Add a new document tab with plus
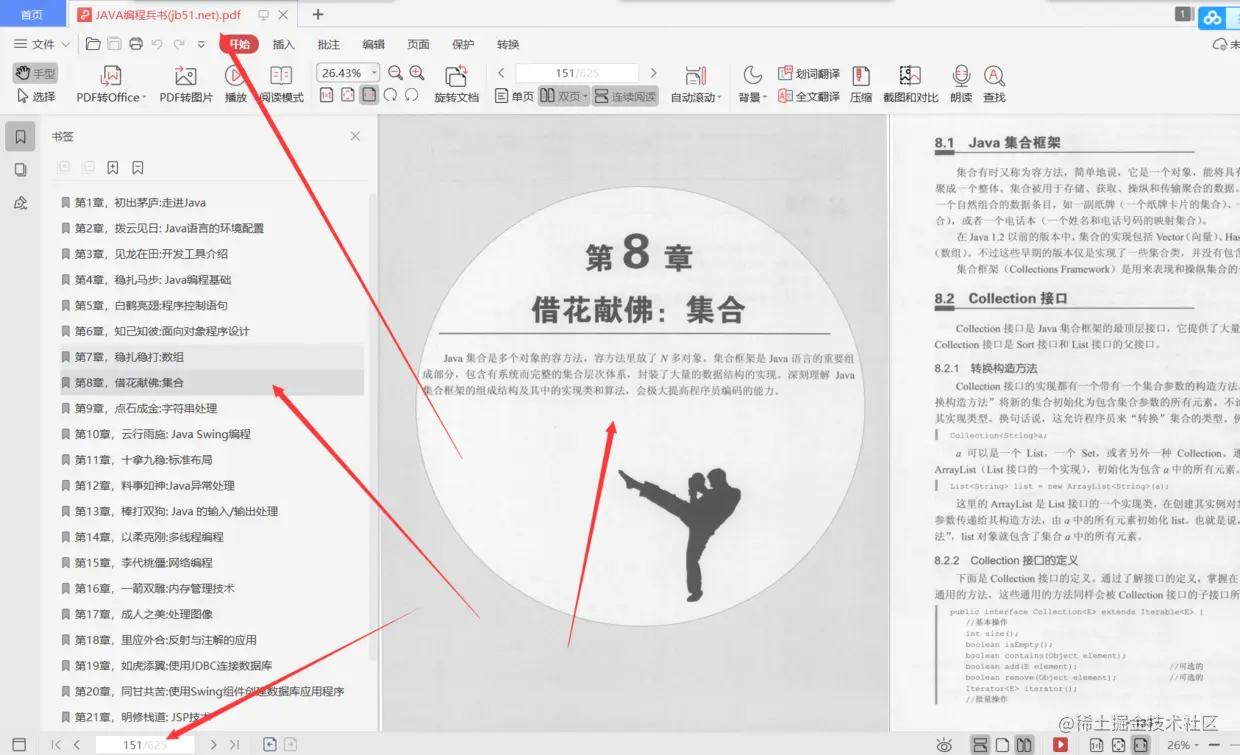This screenshot has height=755, width=1240. (x=318, y=14)
